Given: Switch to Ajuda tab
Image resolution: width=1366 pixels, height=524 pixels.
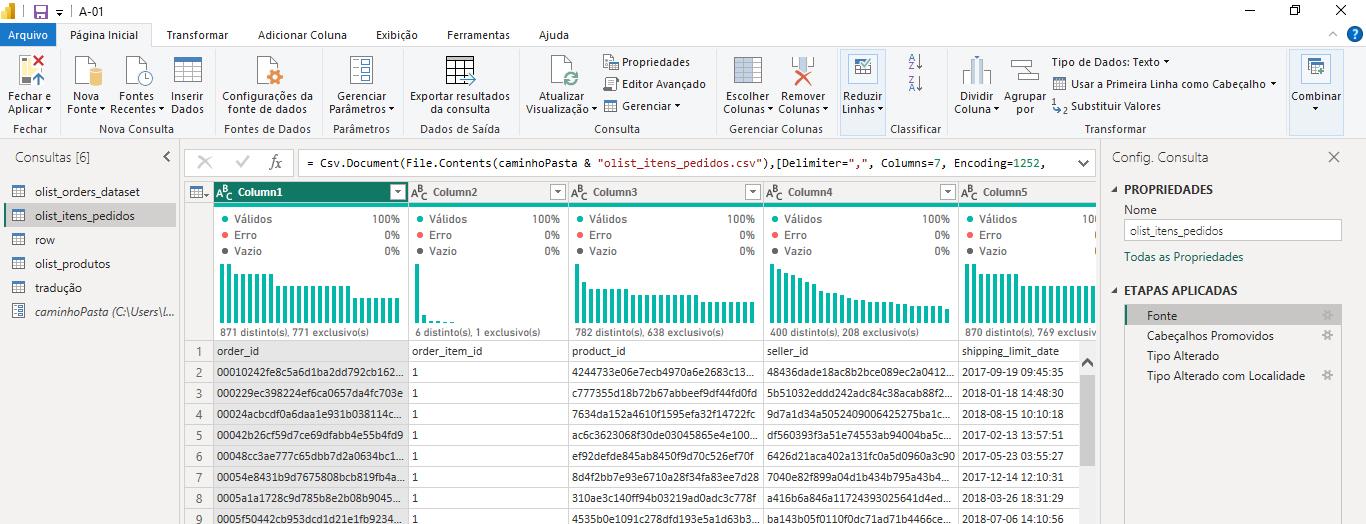Looking at the screenshot, I should [554, 35].
